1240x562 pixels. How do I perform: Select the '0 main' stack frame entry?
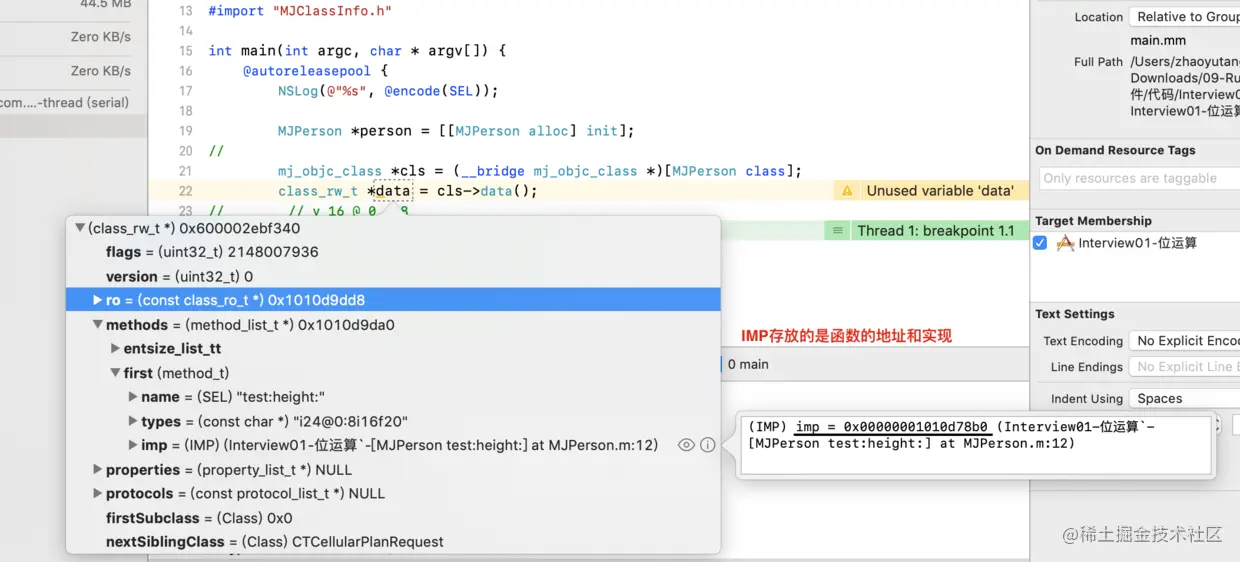point(748,365)
